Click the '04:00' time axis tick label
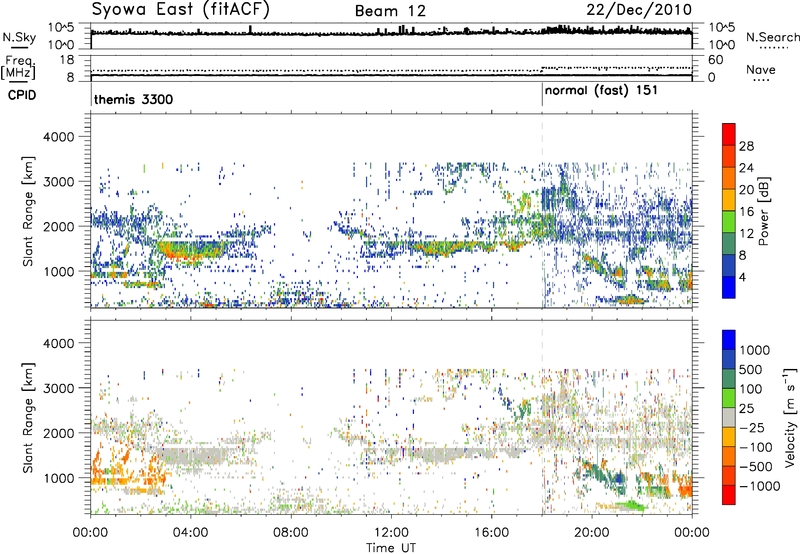 point(190,533)
